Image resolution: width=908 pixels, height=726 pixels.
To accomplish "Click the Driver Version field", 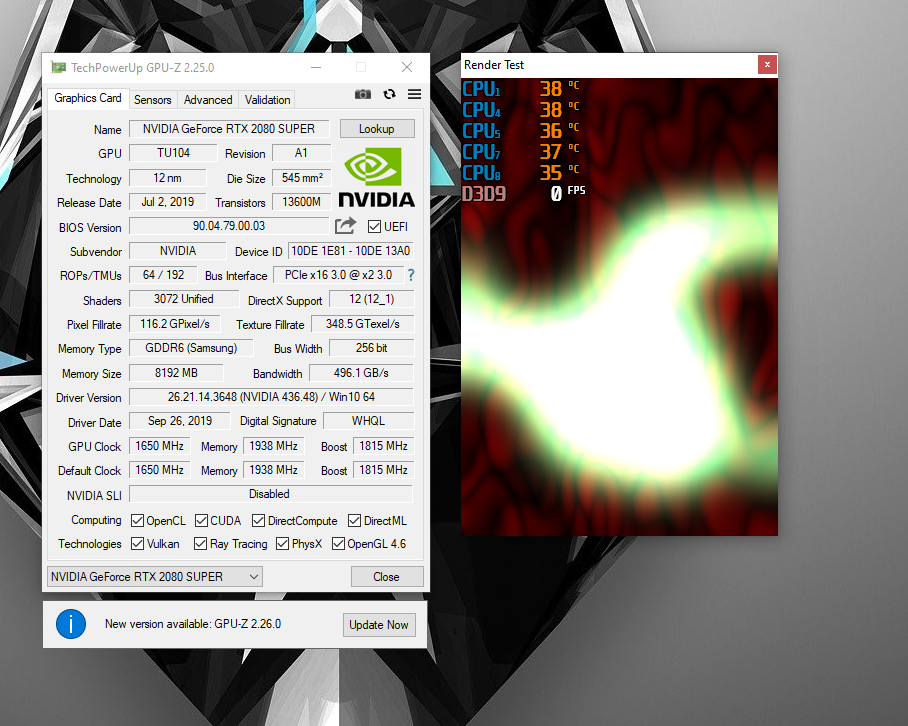I will point(271,397).
